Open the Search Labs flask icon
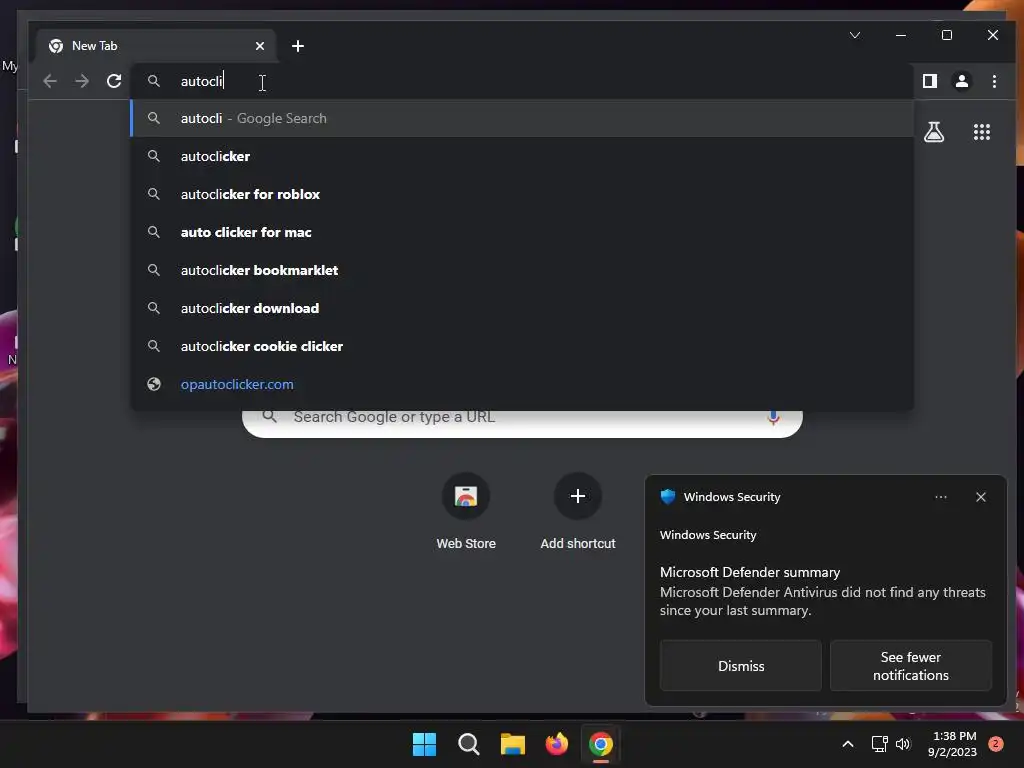This screenshot has width=1024, height=768. 934,132
